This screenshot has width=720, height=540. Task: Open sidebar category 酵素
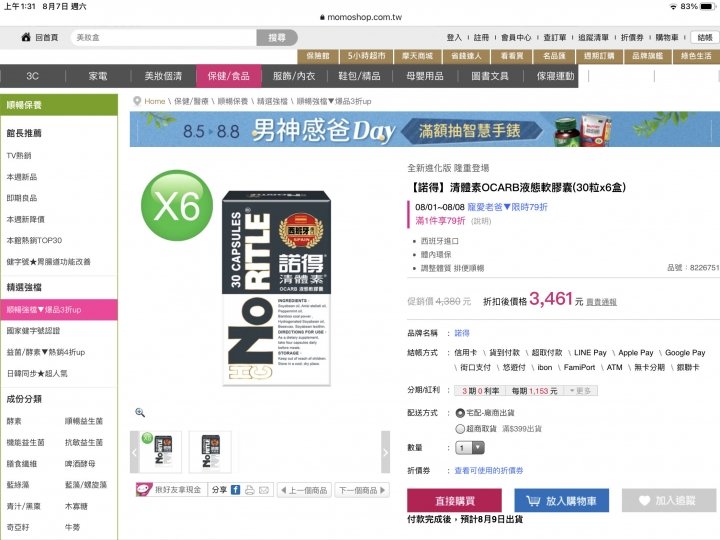pyautogui.click(x=14, y=421)
